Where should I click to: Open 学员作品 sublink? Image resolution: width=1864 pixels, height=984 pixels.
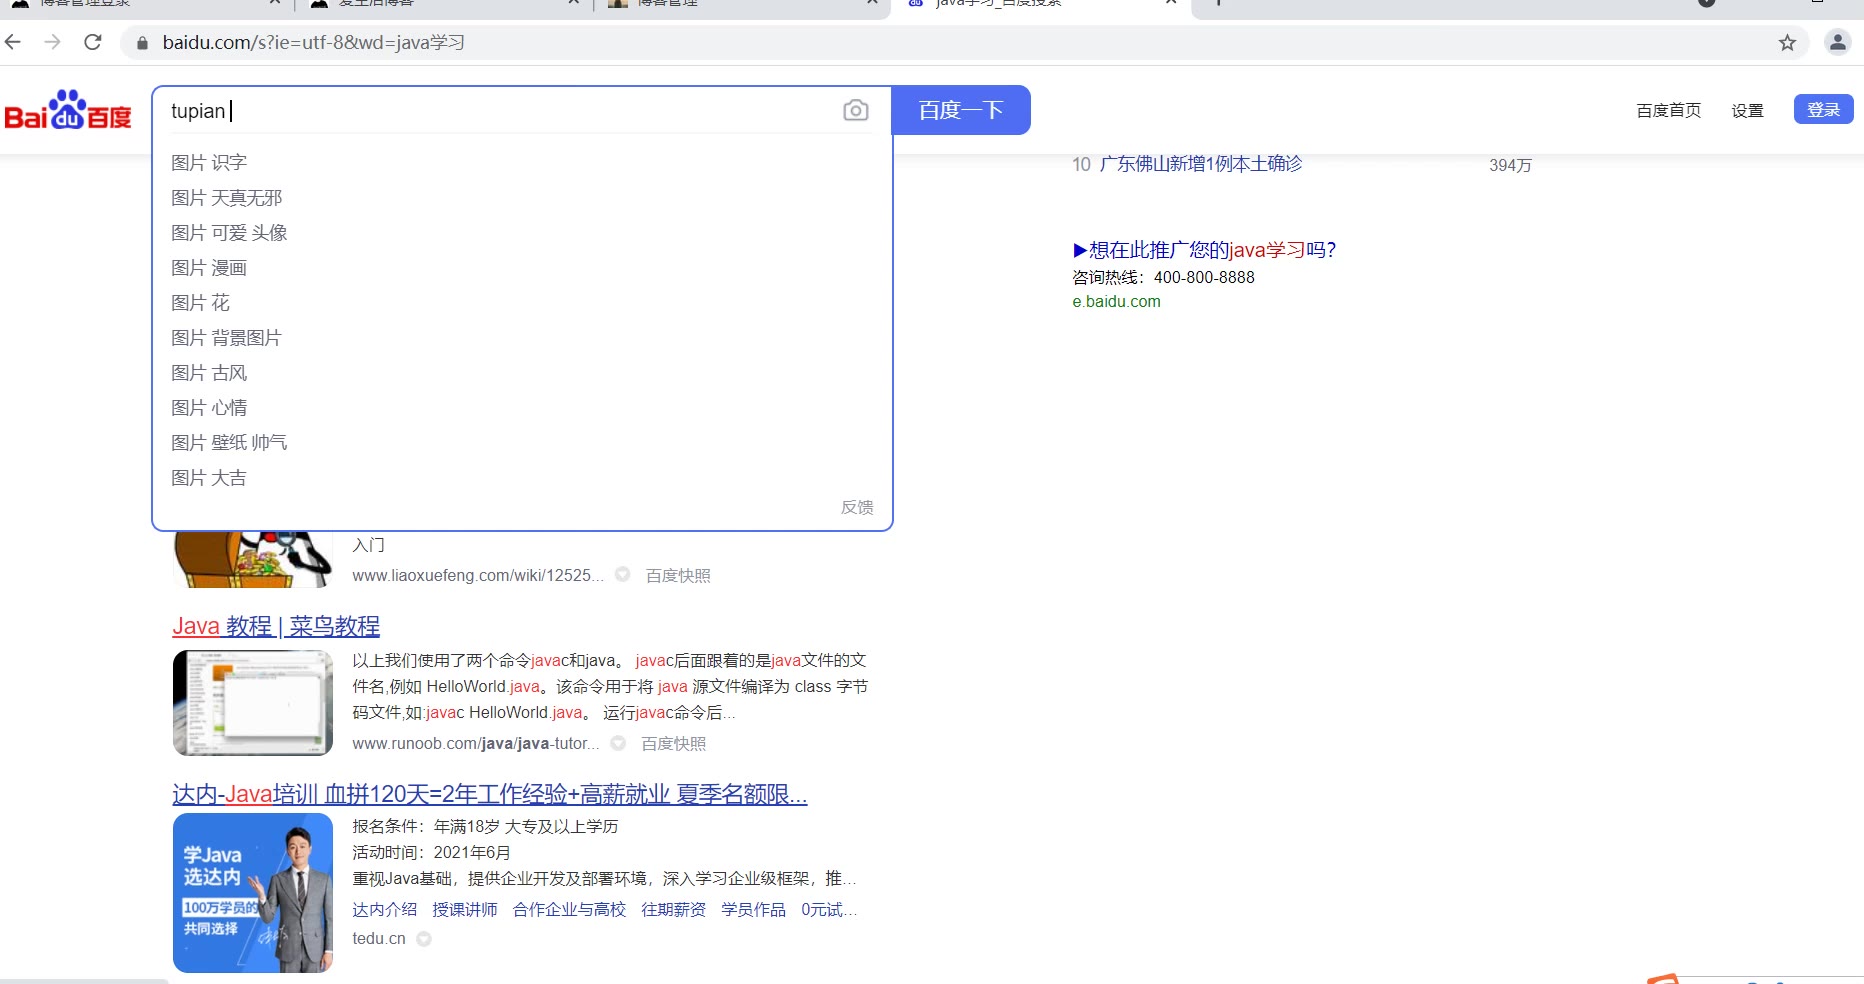click(753, 909)
